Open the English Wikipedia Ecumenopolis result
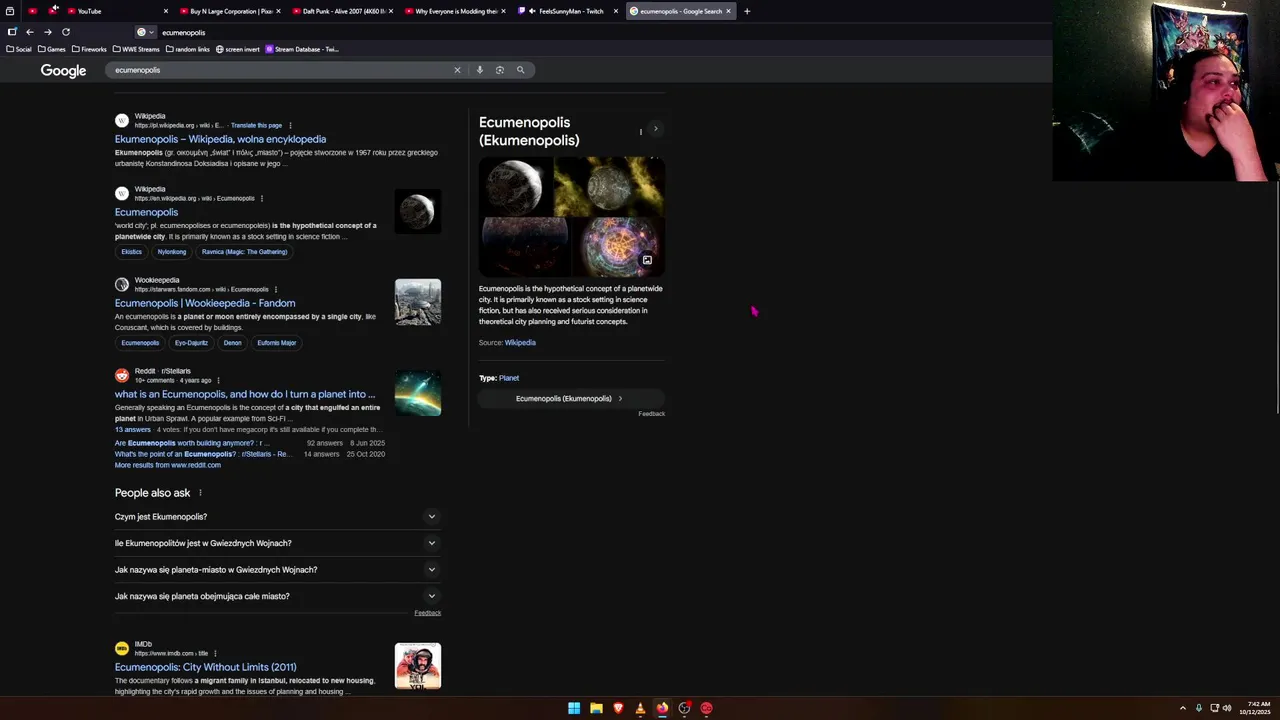This screenshot has width=1280, height=720. 146,212
